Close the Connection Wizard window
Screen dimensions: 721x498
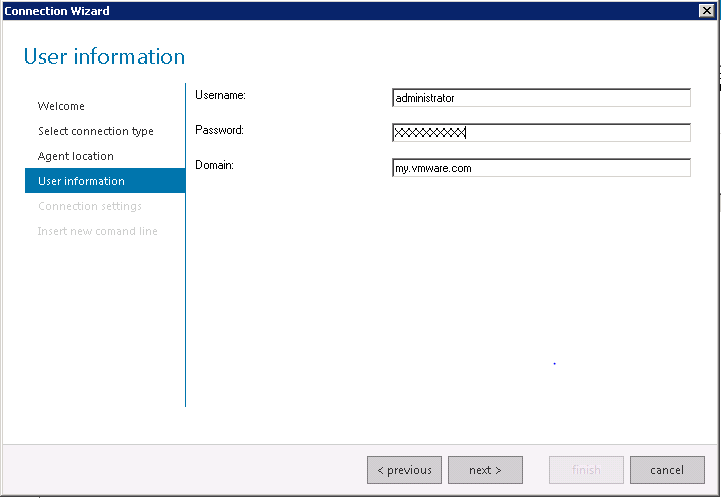(707, 11)
